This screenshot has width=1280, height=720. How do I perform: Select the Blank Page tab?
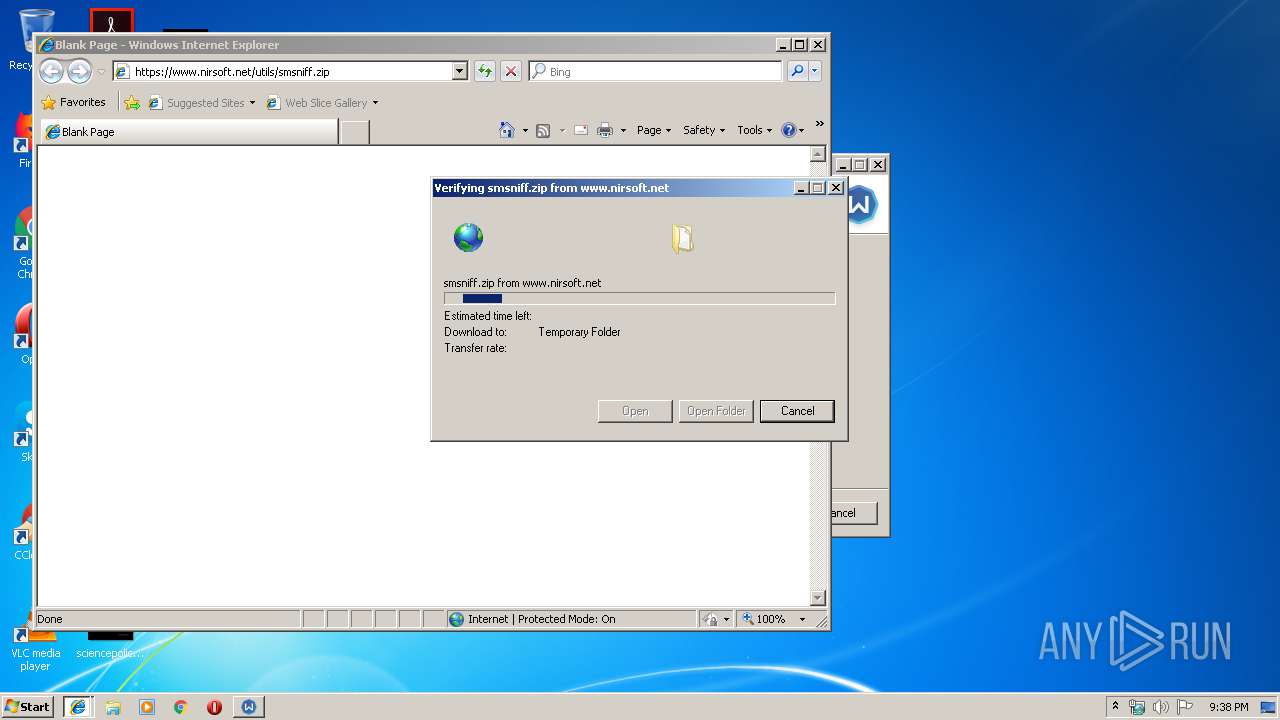(x=189, y=132)
